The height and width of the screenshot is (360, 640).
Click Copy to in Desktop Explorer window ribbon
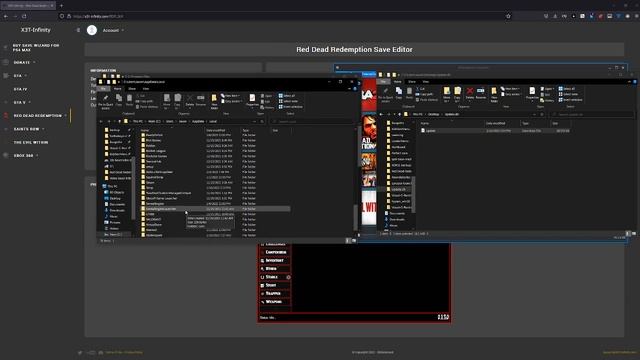pos(458,94)
